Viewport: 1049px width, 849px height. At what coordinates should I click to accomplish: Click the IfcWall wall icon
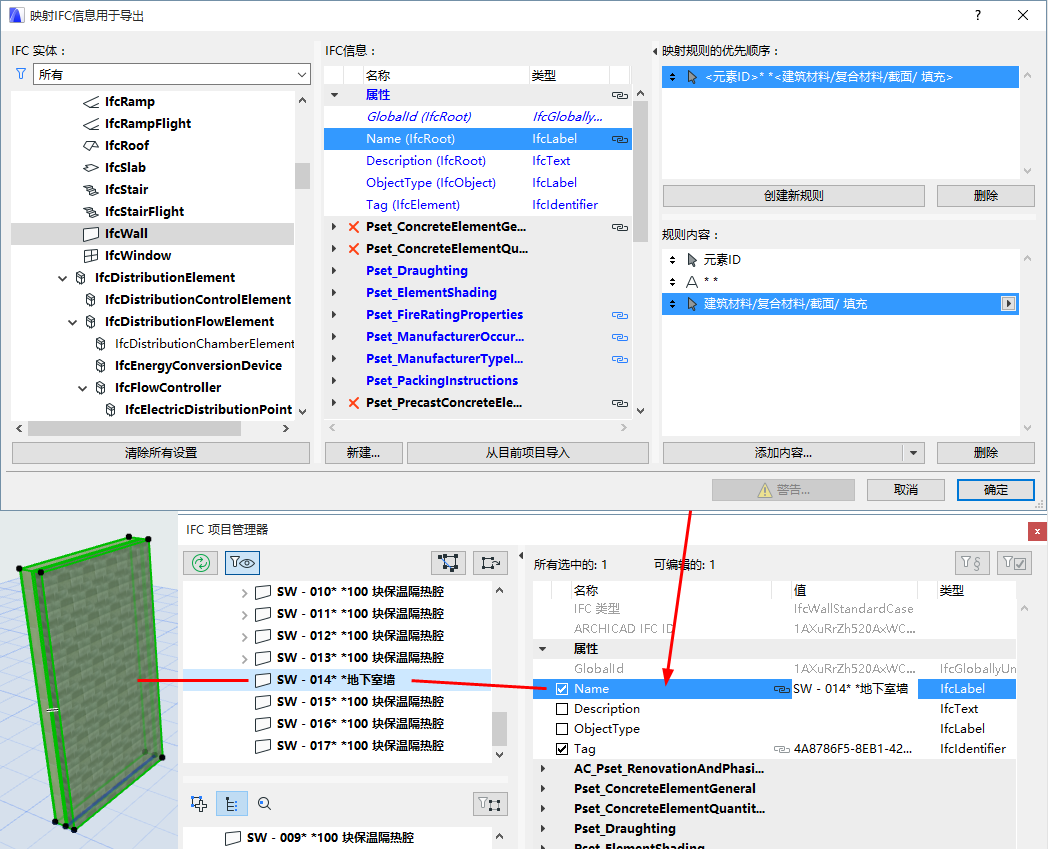91,234
